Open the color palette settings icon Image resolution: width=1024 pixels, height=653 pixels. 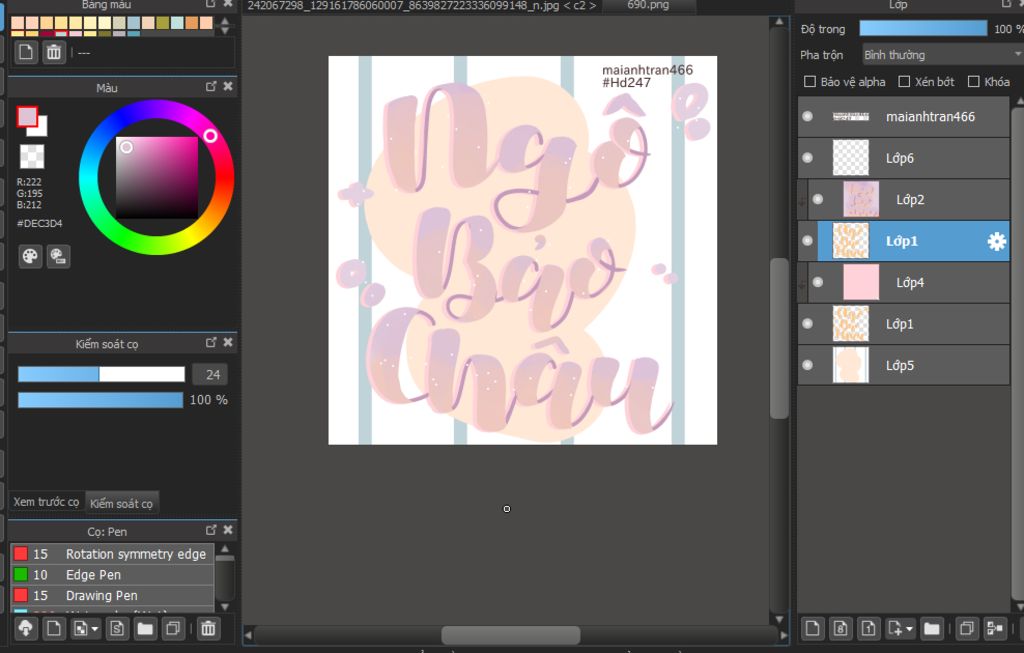click(x=30, y=256)
